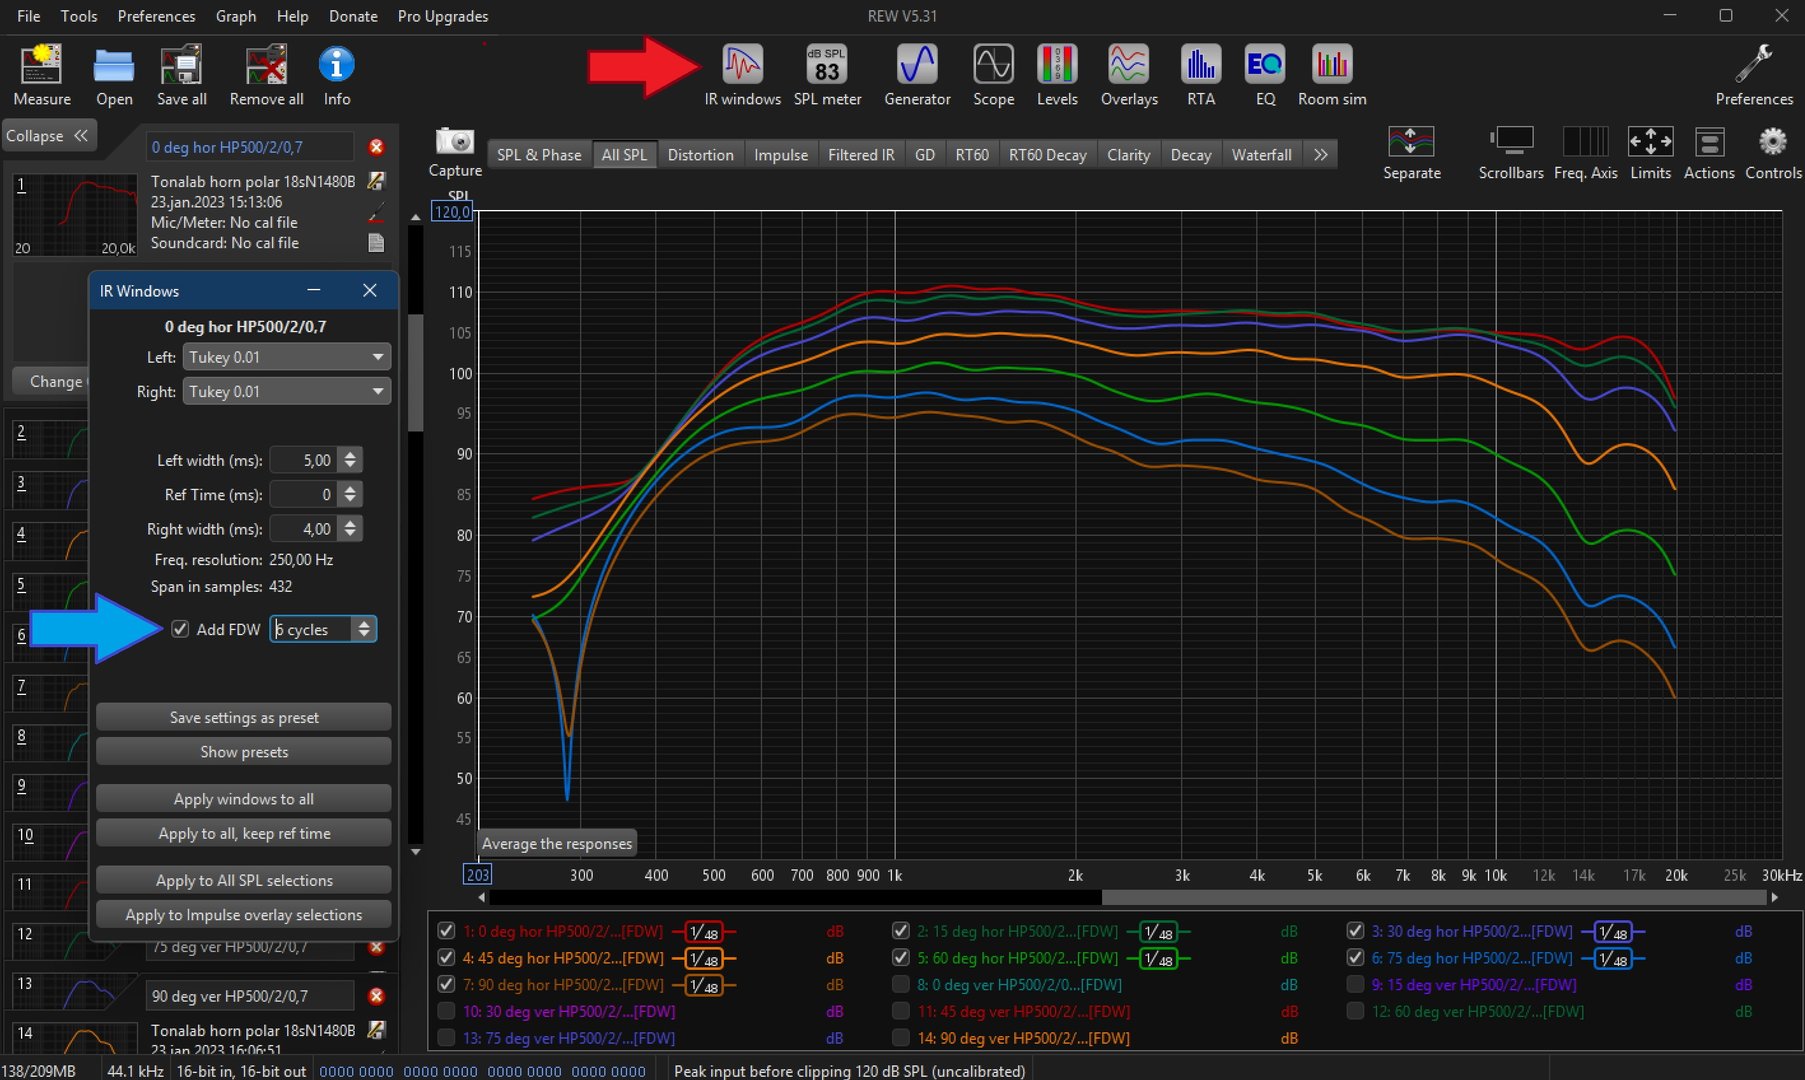Uncheck the Add FDW checkbox
Viewport: 1805px width, 1080px height.
tap(180, 629)
